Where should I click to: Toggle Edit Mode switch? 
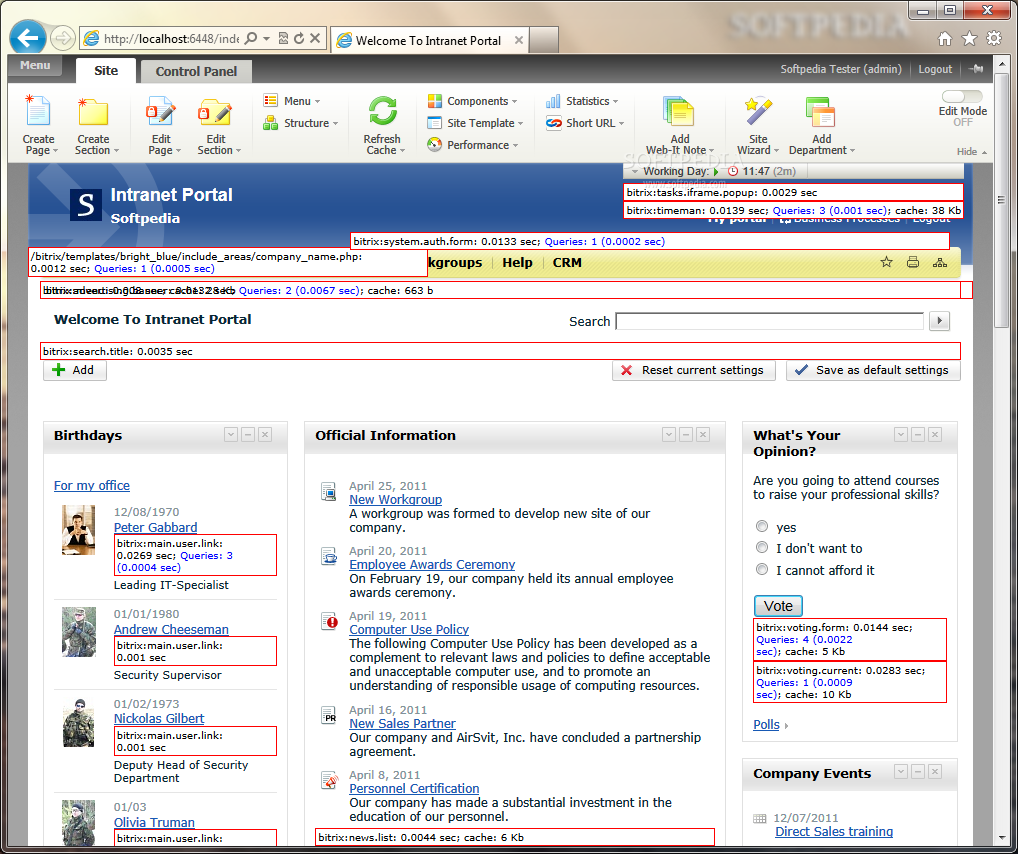point(962,97)
